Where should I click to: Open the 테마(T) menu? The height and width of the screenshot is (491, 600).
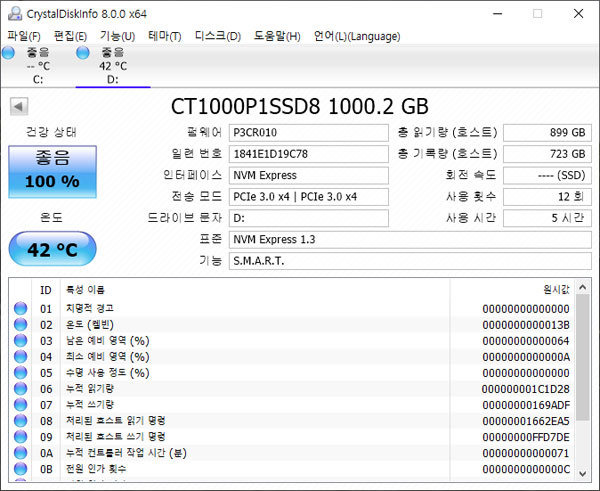click(x=165, y=36)
